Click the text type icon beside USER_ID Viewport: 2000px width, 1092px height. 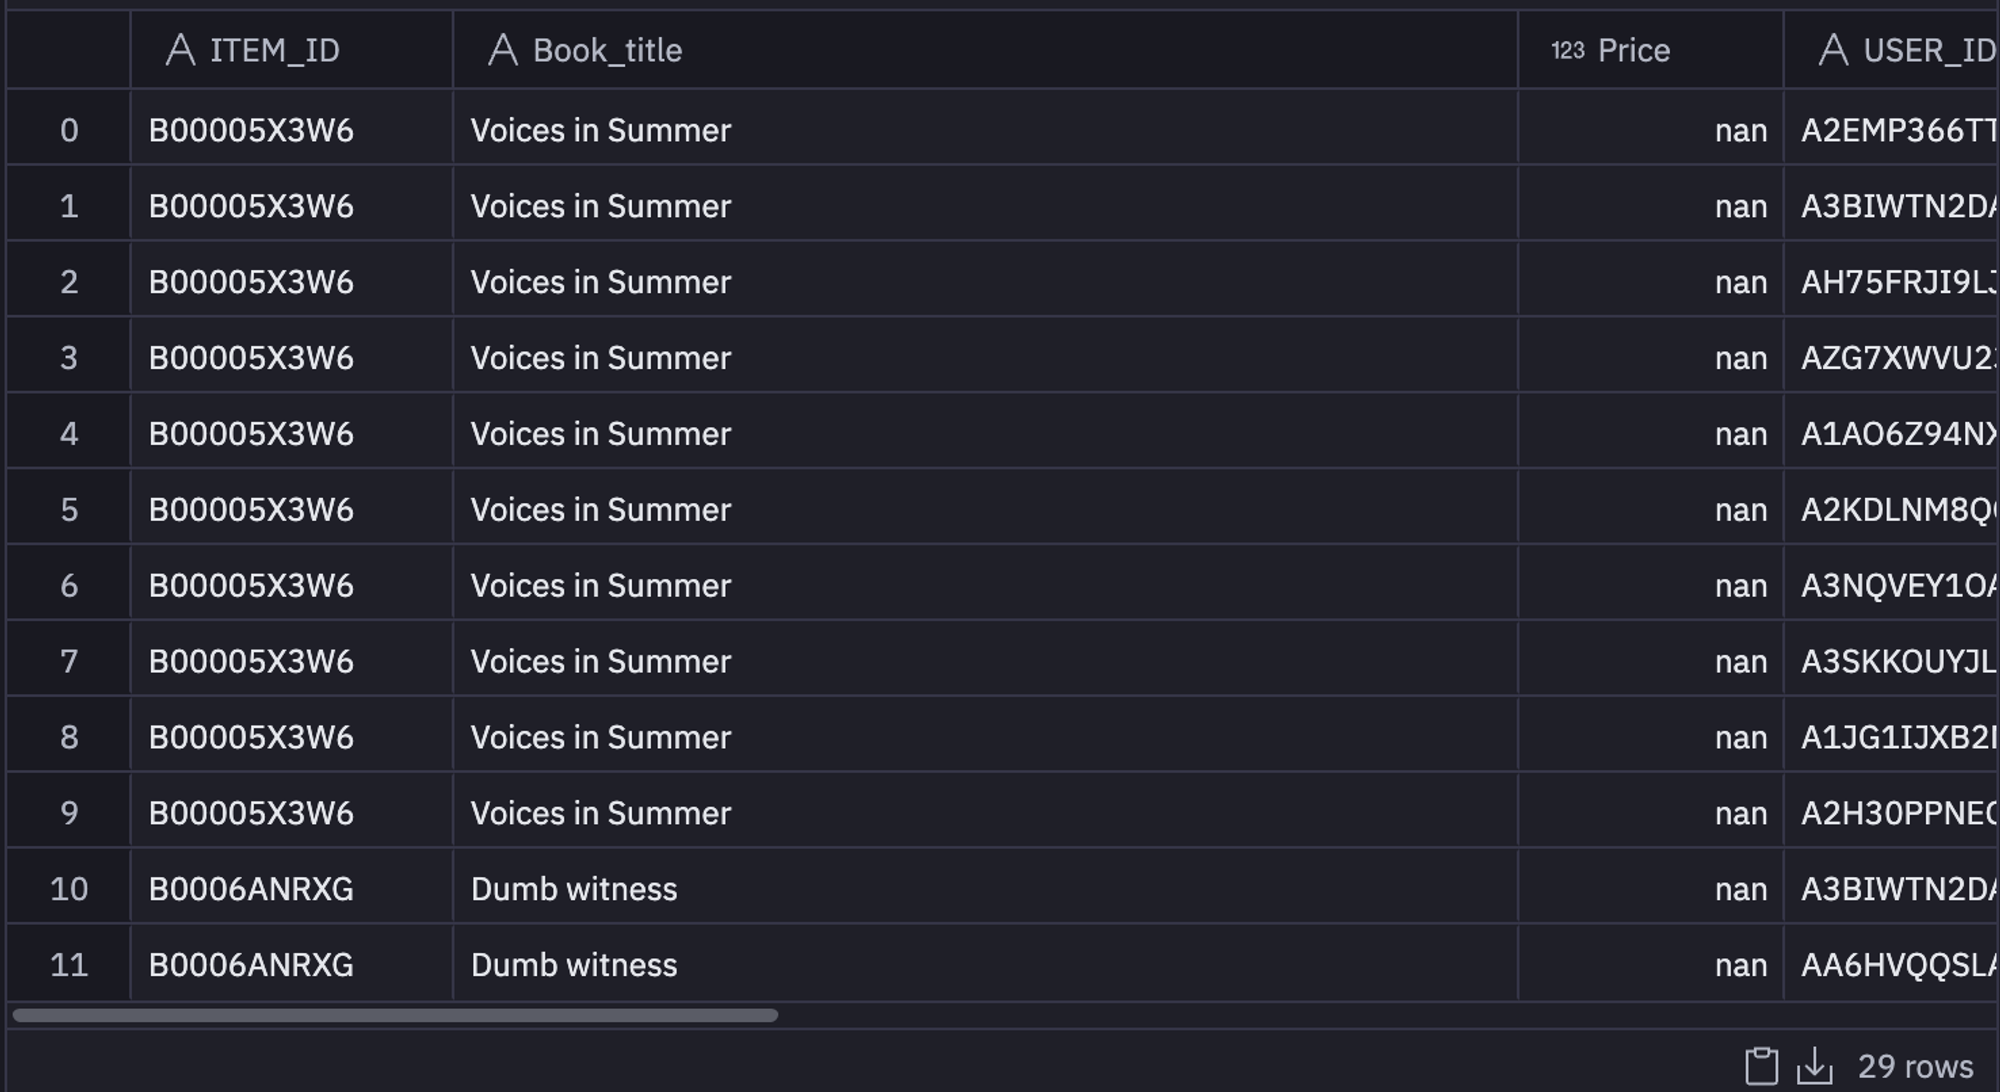coord(1833,50)
